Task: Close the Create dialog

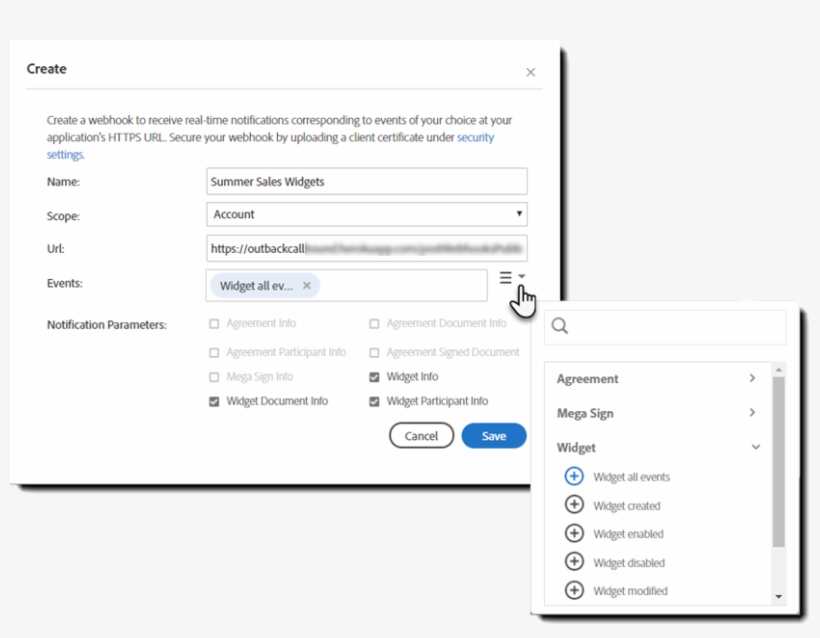Action: pyautogui.click(x=530, y=72)
